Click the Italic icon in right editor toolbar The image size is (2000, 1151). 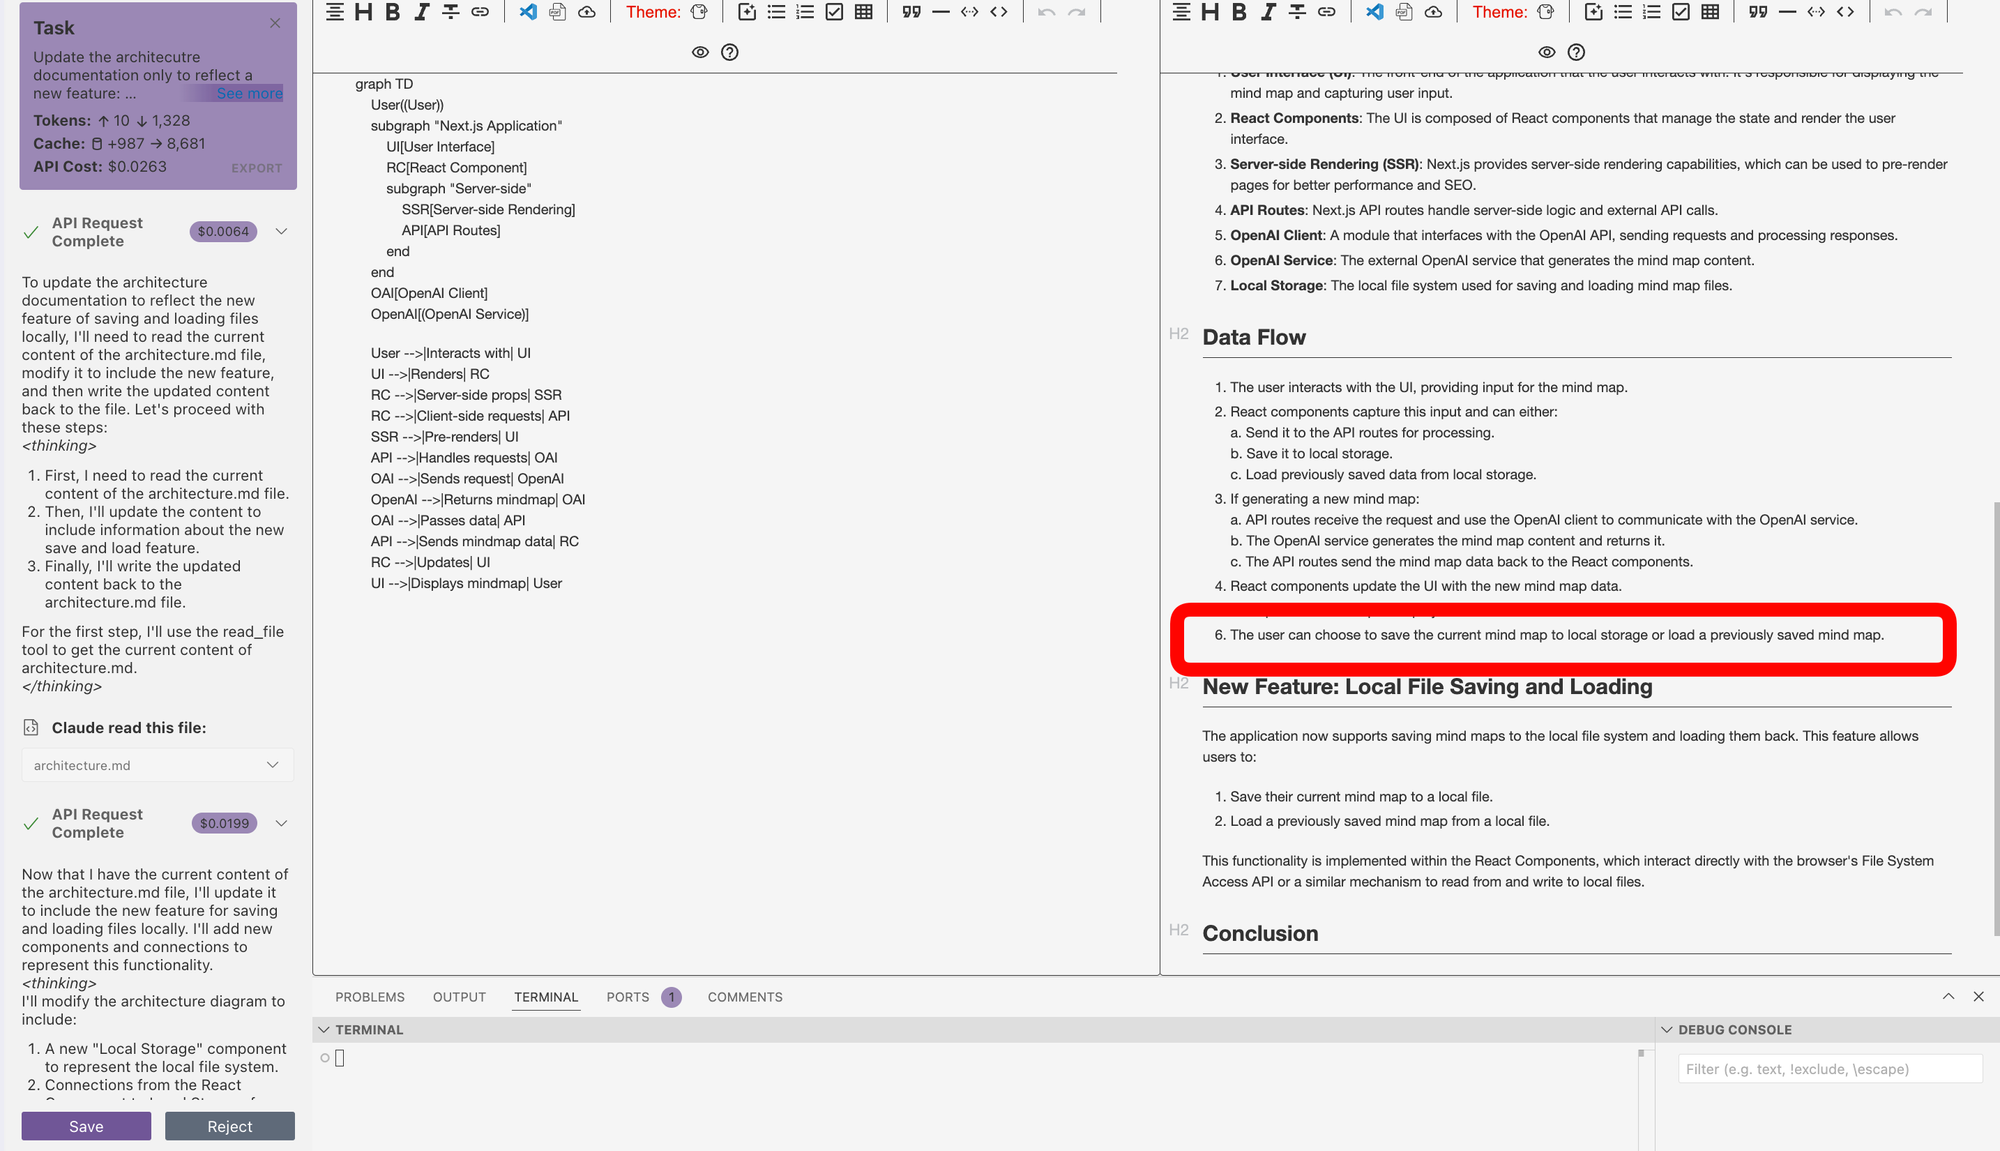click(x=1268, y=12)
